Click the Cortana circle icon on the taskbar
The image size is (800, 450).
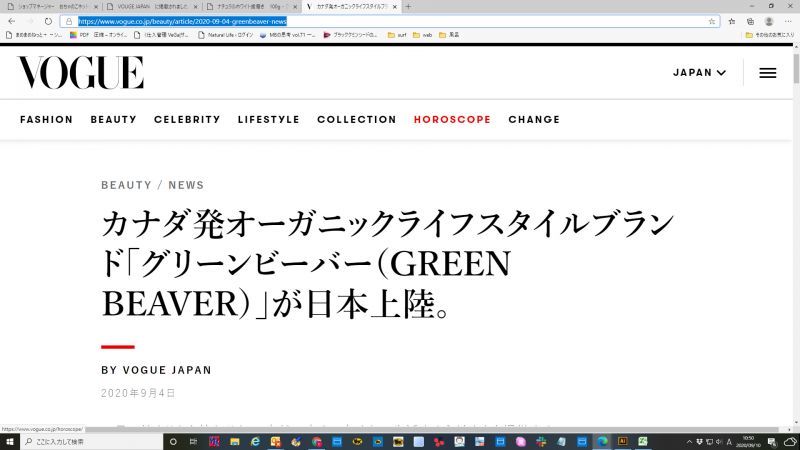[173, 441]
